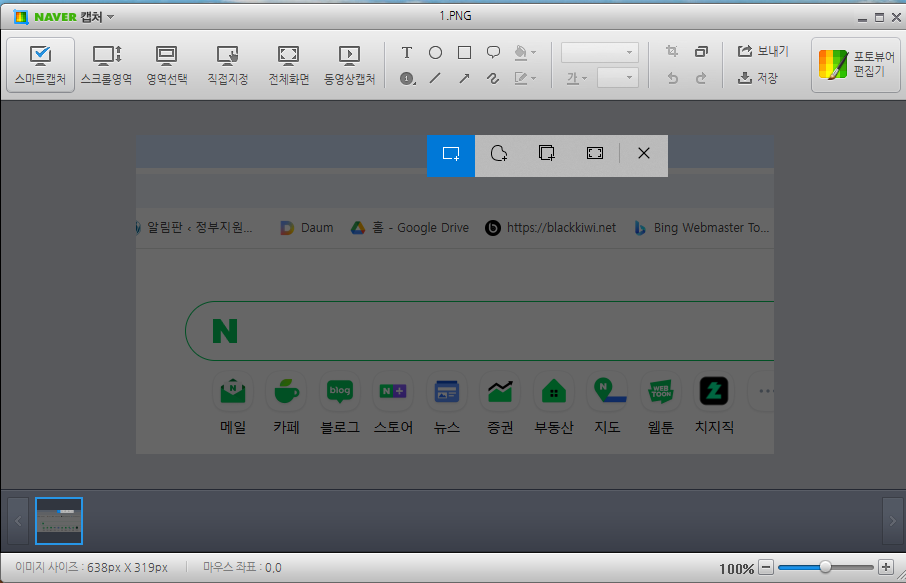
Task: Open the 포토뷰어 편집기 editor
Action: pyautogui.click(x=856, y=65)
